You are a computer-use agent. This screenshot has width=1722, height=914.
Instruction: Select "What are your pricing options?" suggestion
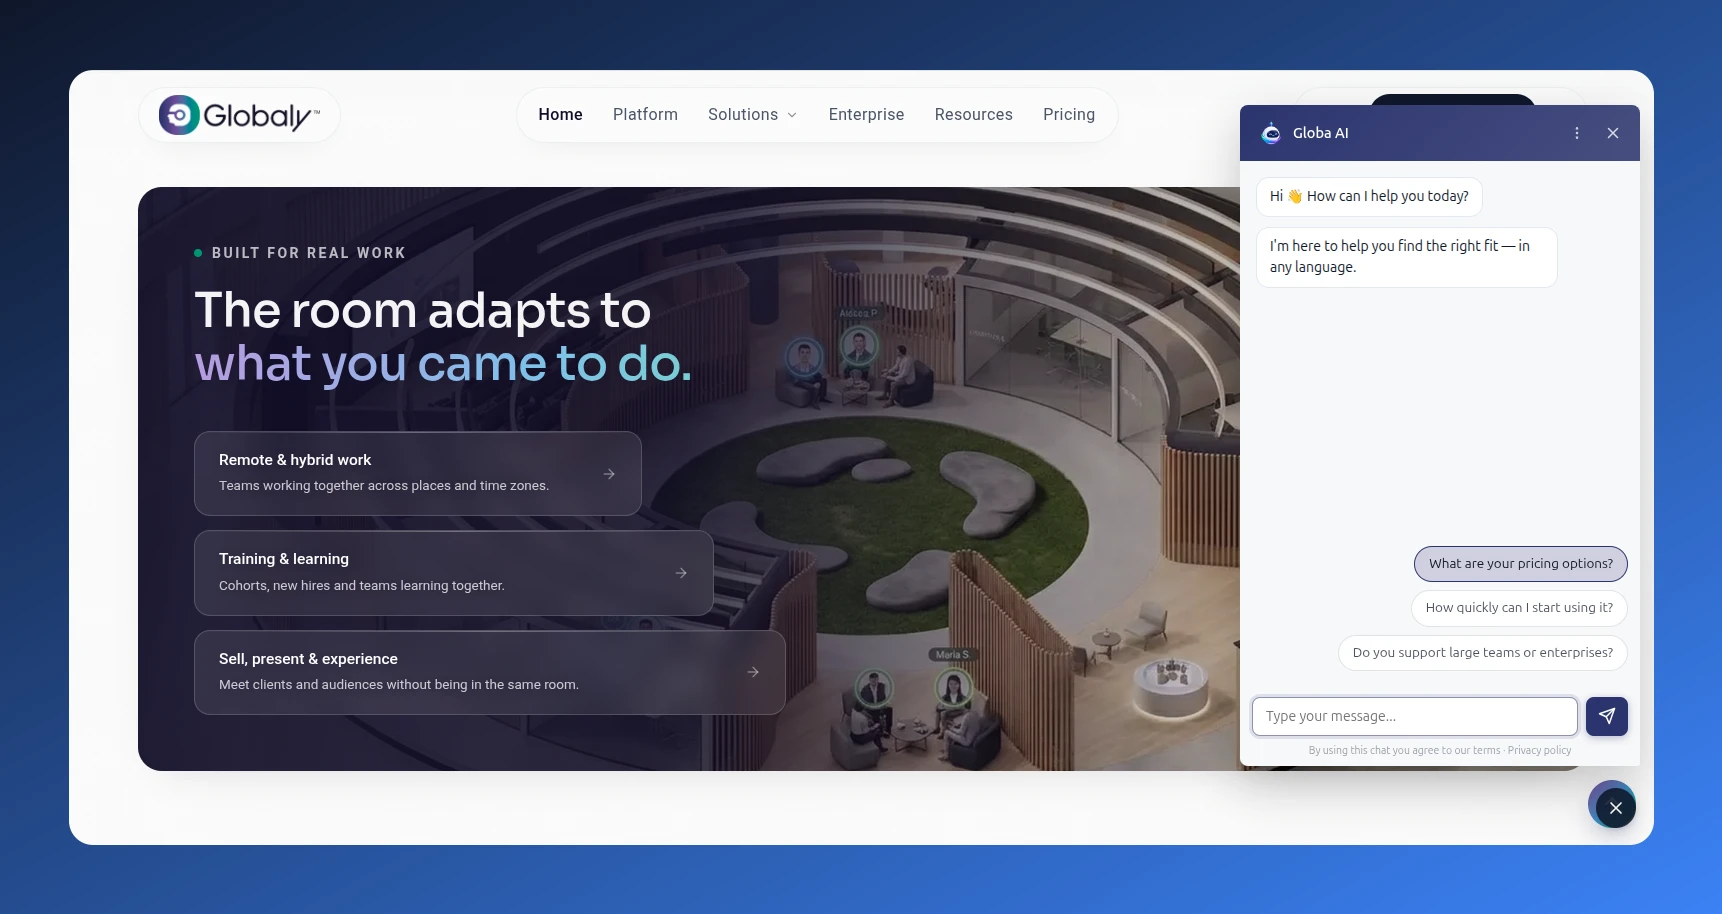(1520, 564)
